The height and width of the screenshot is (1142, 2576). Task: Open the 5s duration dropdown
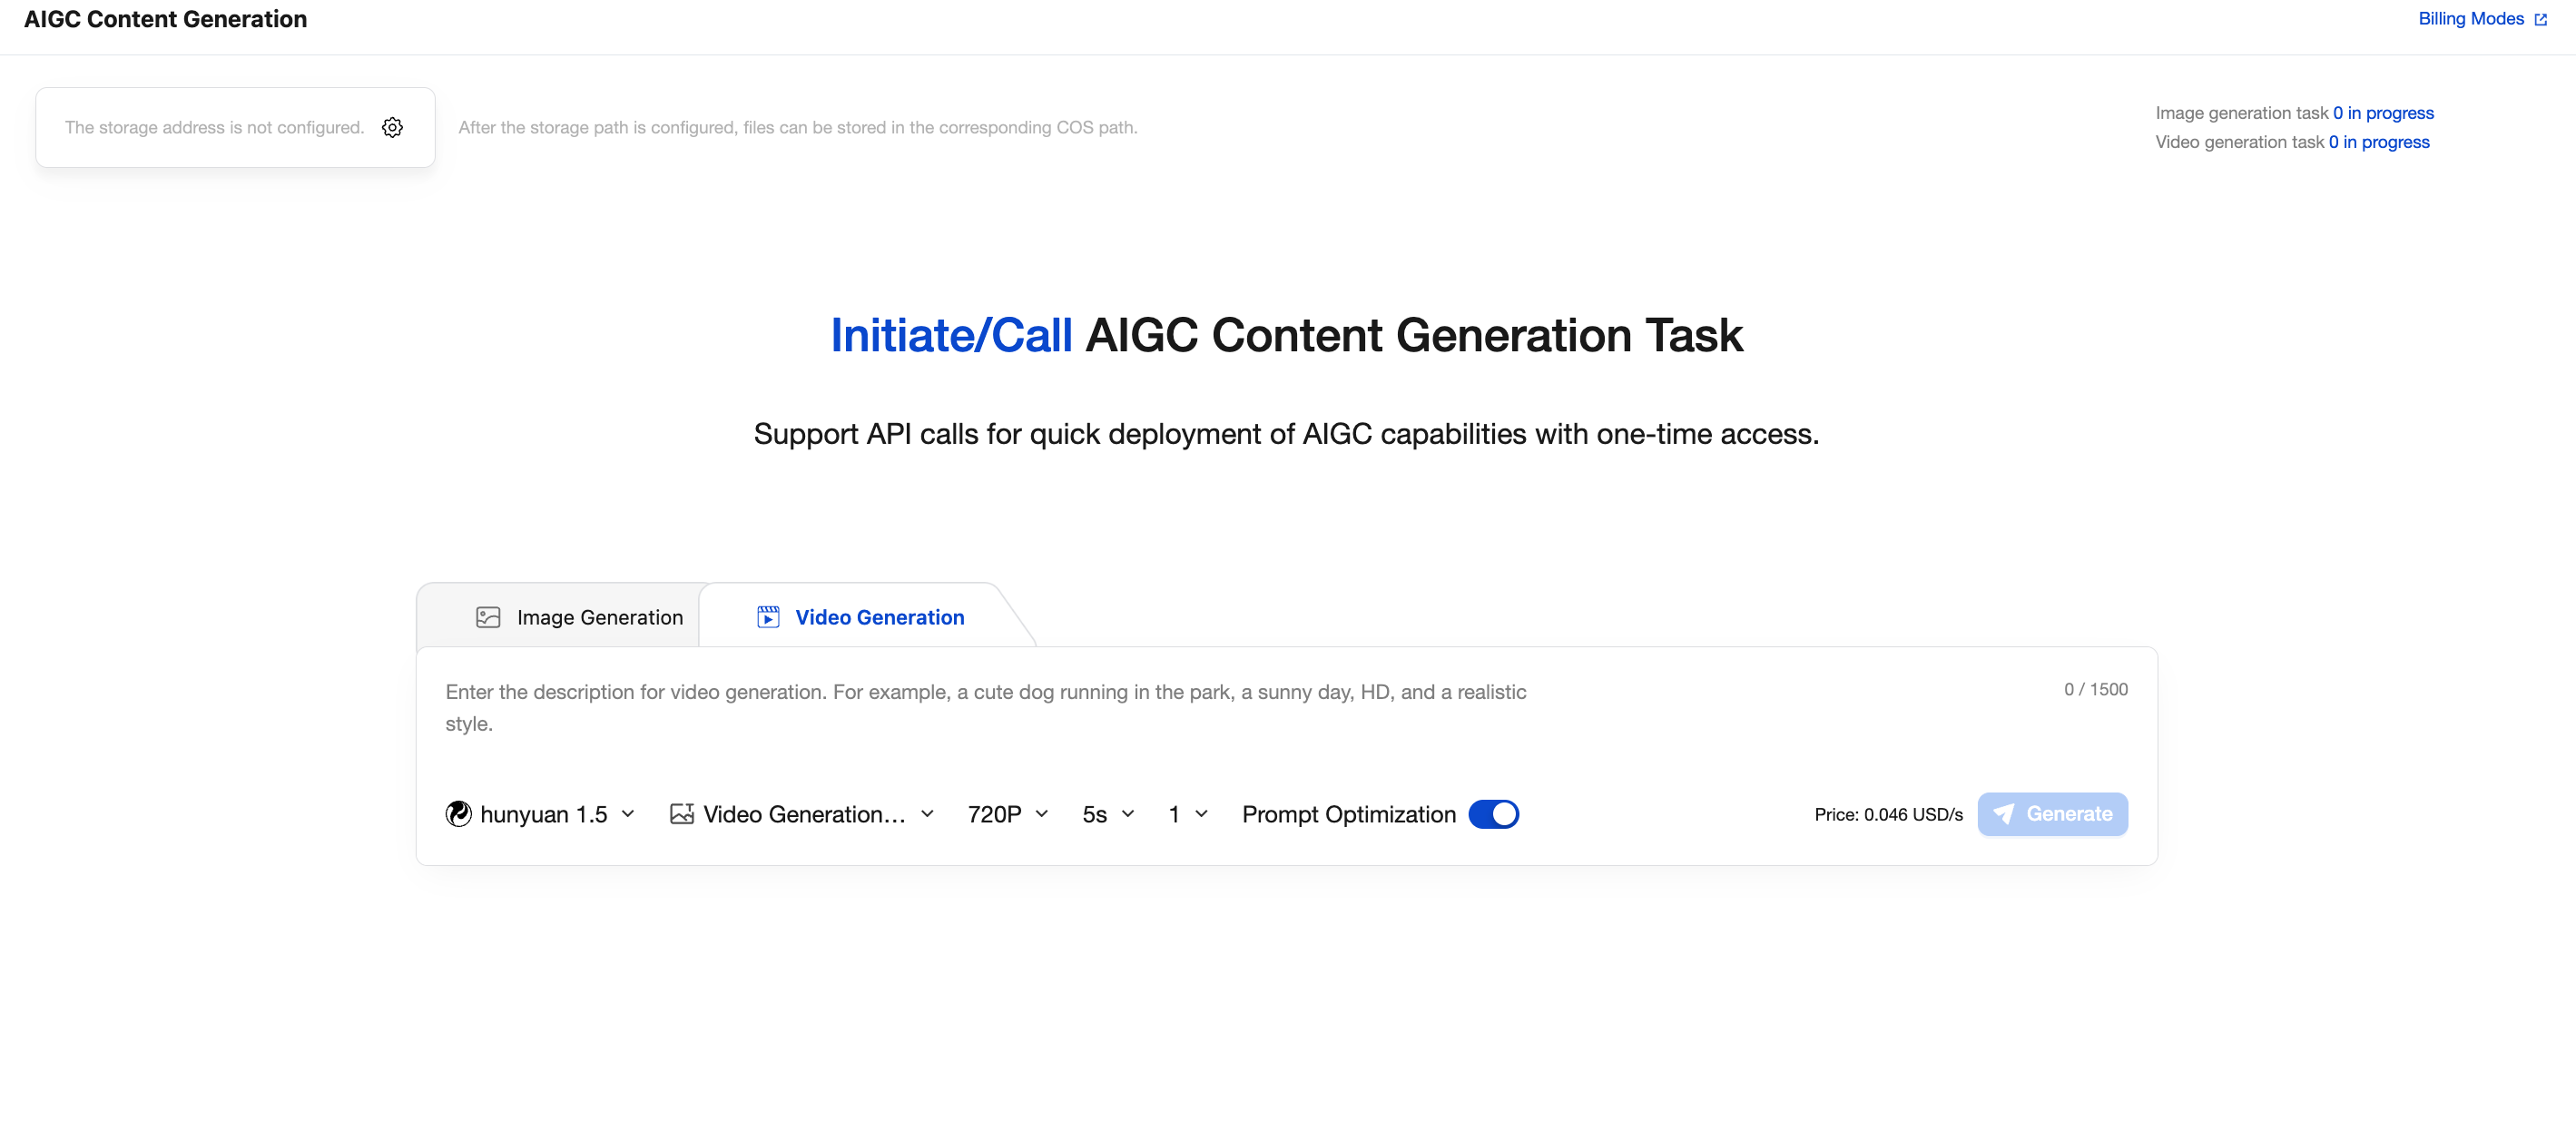pos(1108,814)
